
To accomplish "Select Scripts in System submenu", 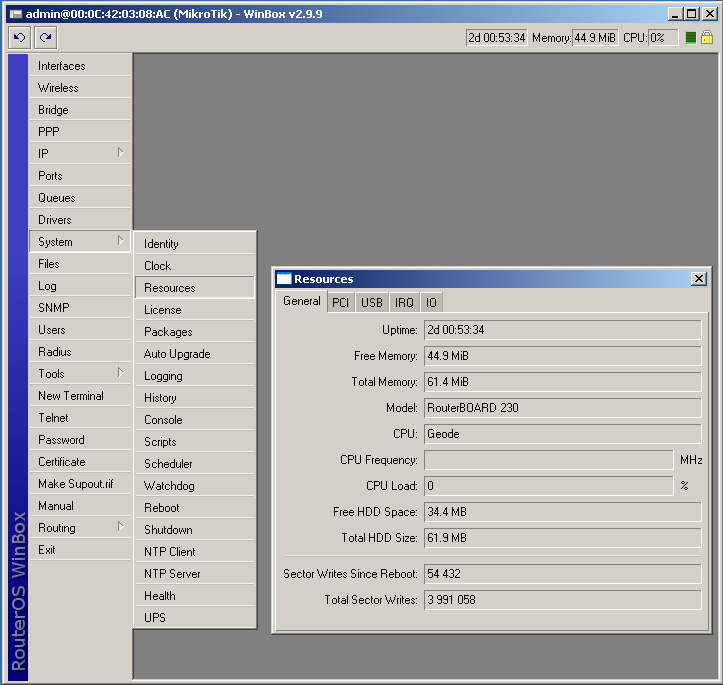I will 195,442.
